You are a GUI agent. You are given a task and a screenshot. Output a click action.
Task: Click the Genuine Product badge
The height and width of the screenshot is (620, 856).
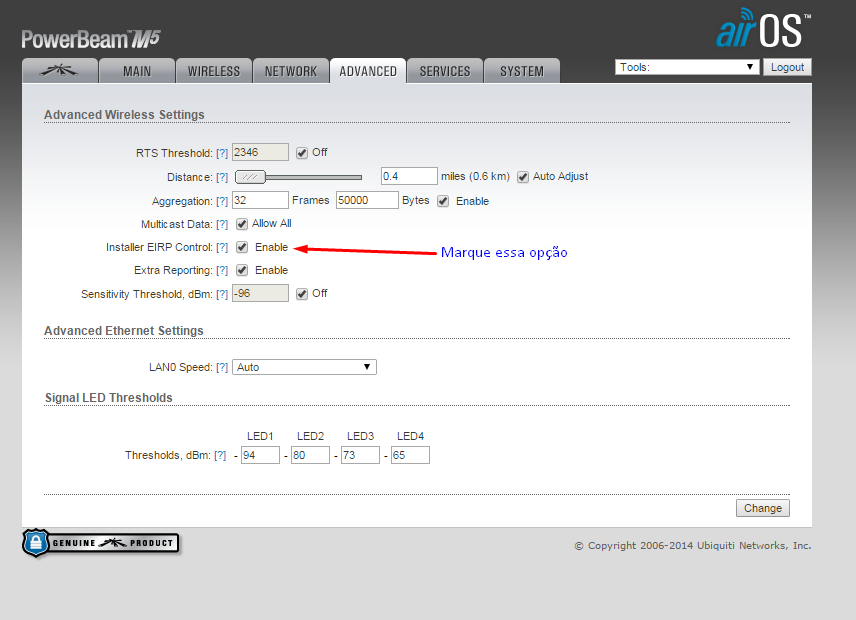101,543
